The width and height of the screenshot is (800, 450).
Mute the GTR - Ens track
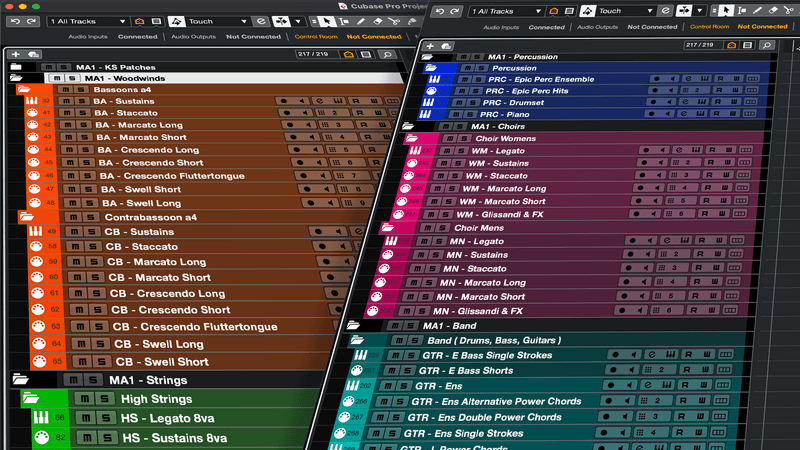coord(388,386)
